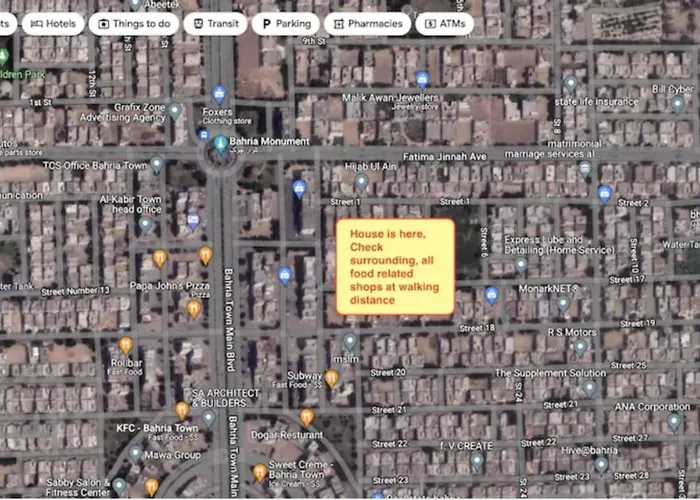
Task: Select the Papa Johns Pizza marker
Action: pyautogui.click(x=193, y=308)
